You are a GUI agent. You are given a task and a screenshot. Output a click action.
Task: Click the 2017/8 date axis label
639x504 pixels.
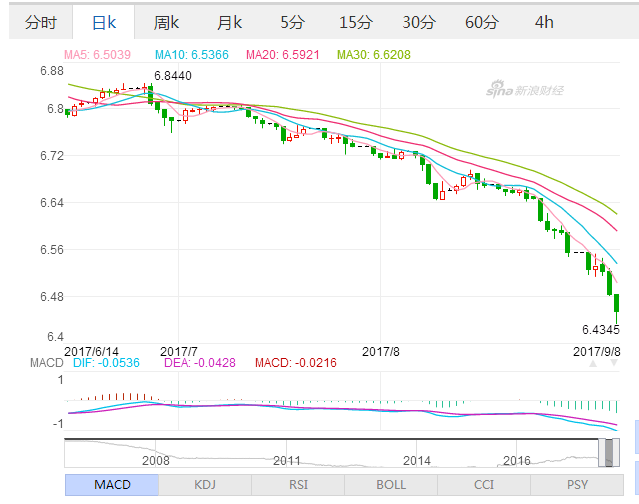pyautogui.click(x=381, y=351)
